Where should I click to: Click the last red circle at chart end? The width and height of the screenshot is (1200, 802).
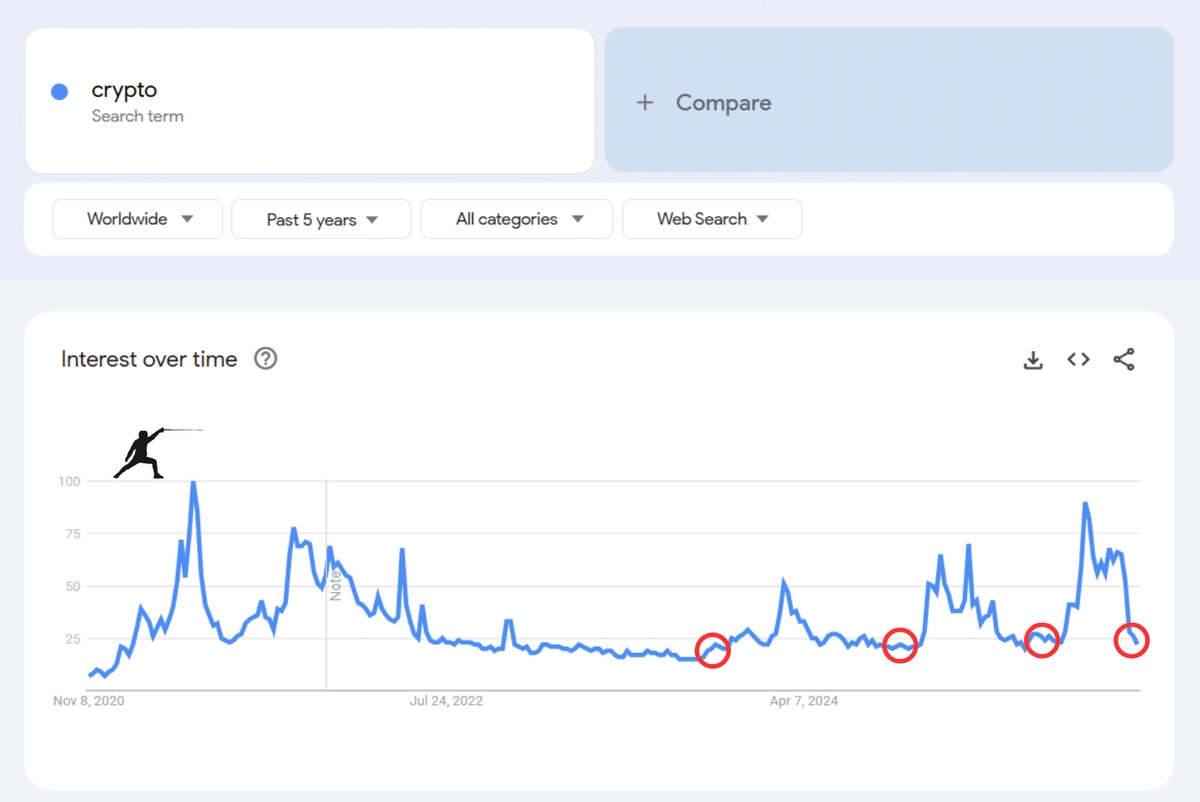click(x=1131, y=640)
